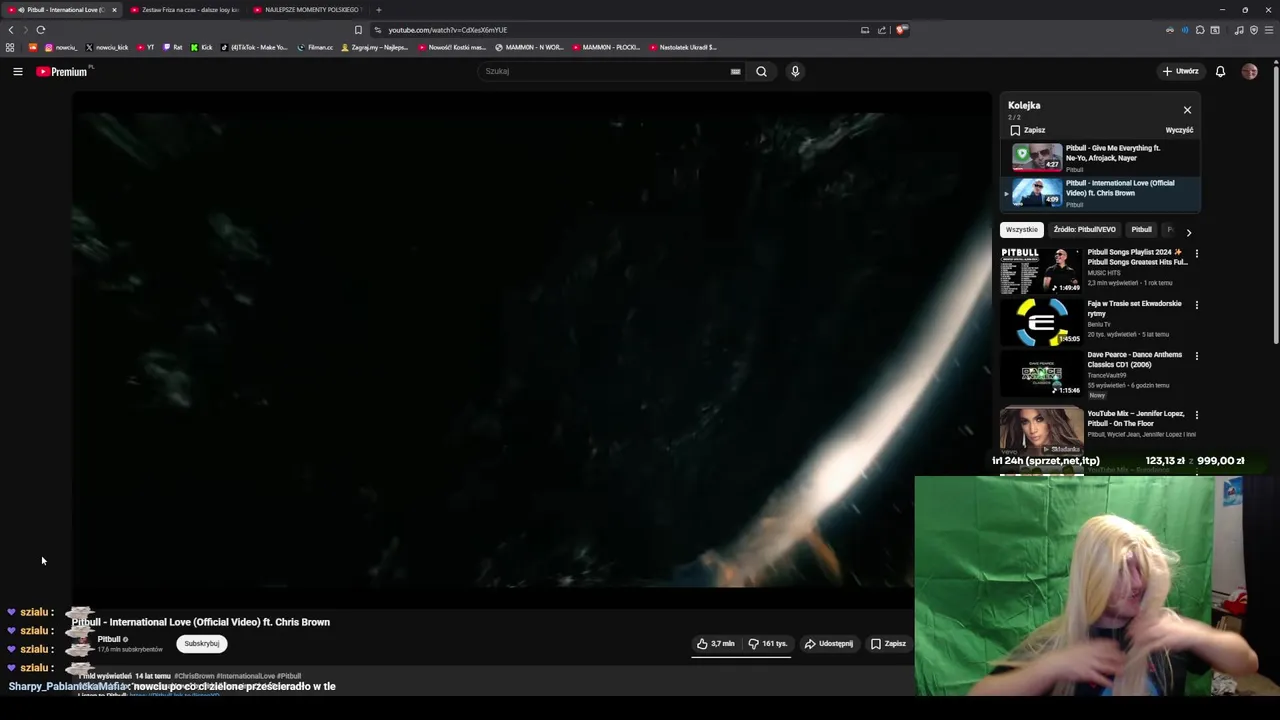1280x720 pixels.
Task: Clear the queue with Wyczyść
Action: click(1179, 130)
